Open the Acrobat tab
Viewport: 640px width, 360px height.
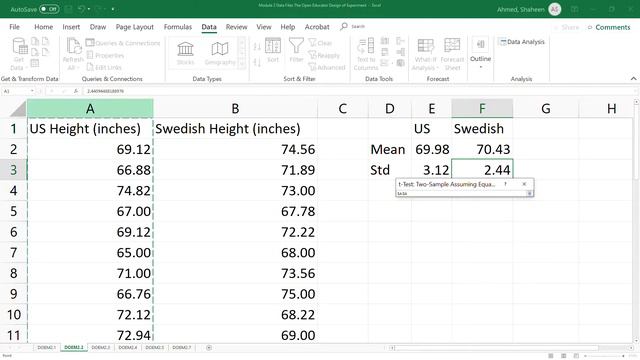(317, 27)
